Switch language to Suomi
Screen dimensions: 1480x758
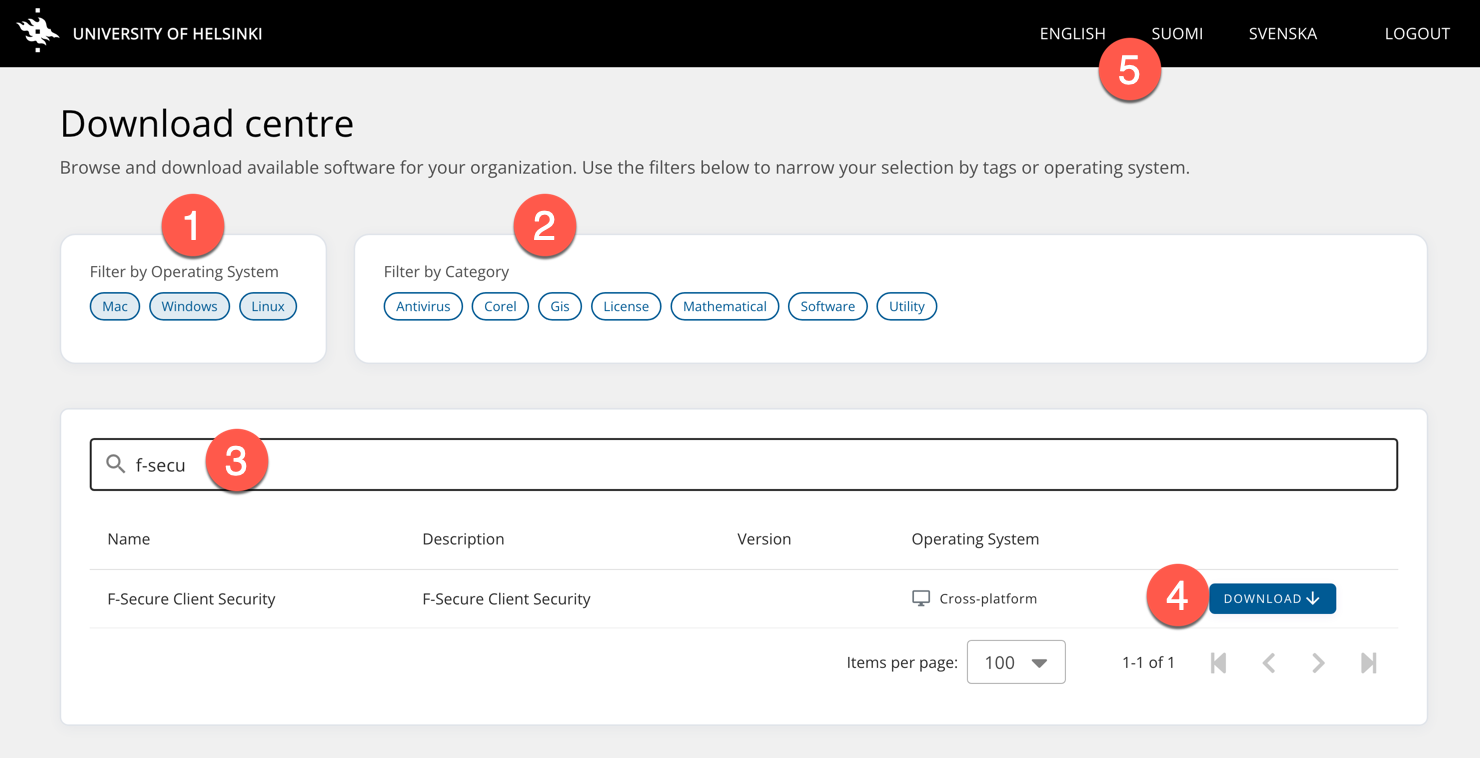point(1177,34)
